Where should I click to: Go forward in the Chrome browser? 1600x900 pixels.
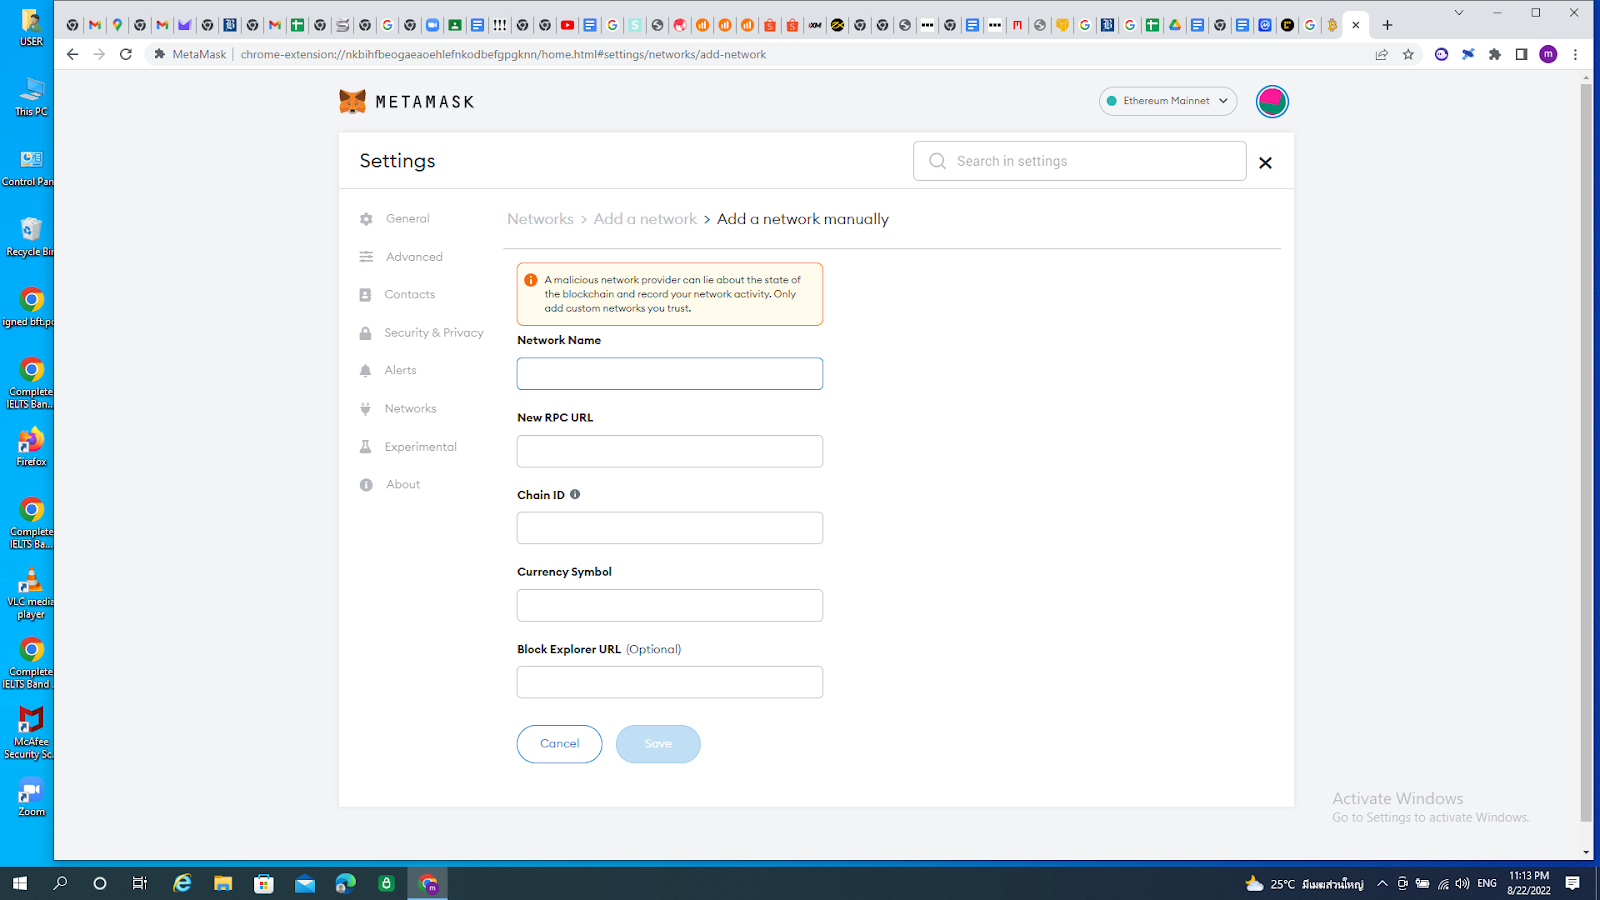[x=99, y=54]
